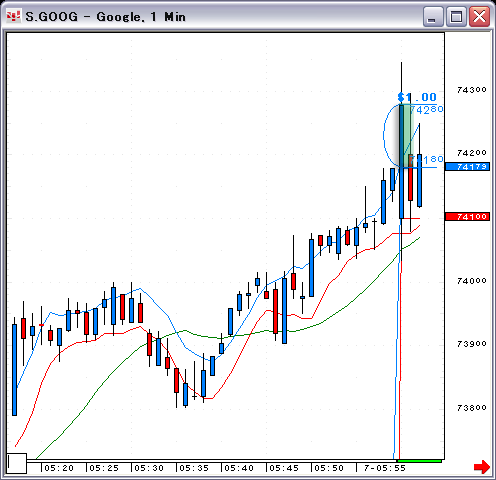Click the small white box at bottom left
The image size is (496, 480).
tap(17, 463)
